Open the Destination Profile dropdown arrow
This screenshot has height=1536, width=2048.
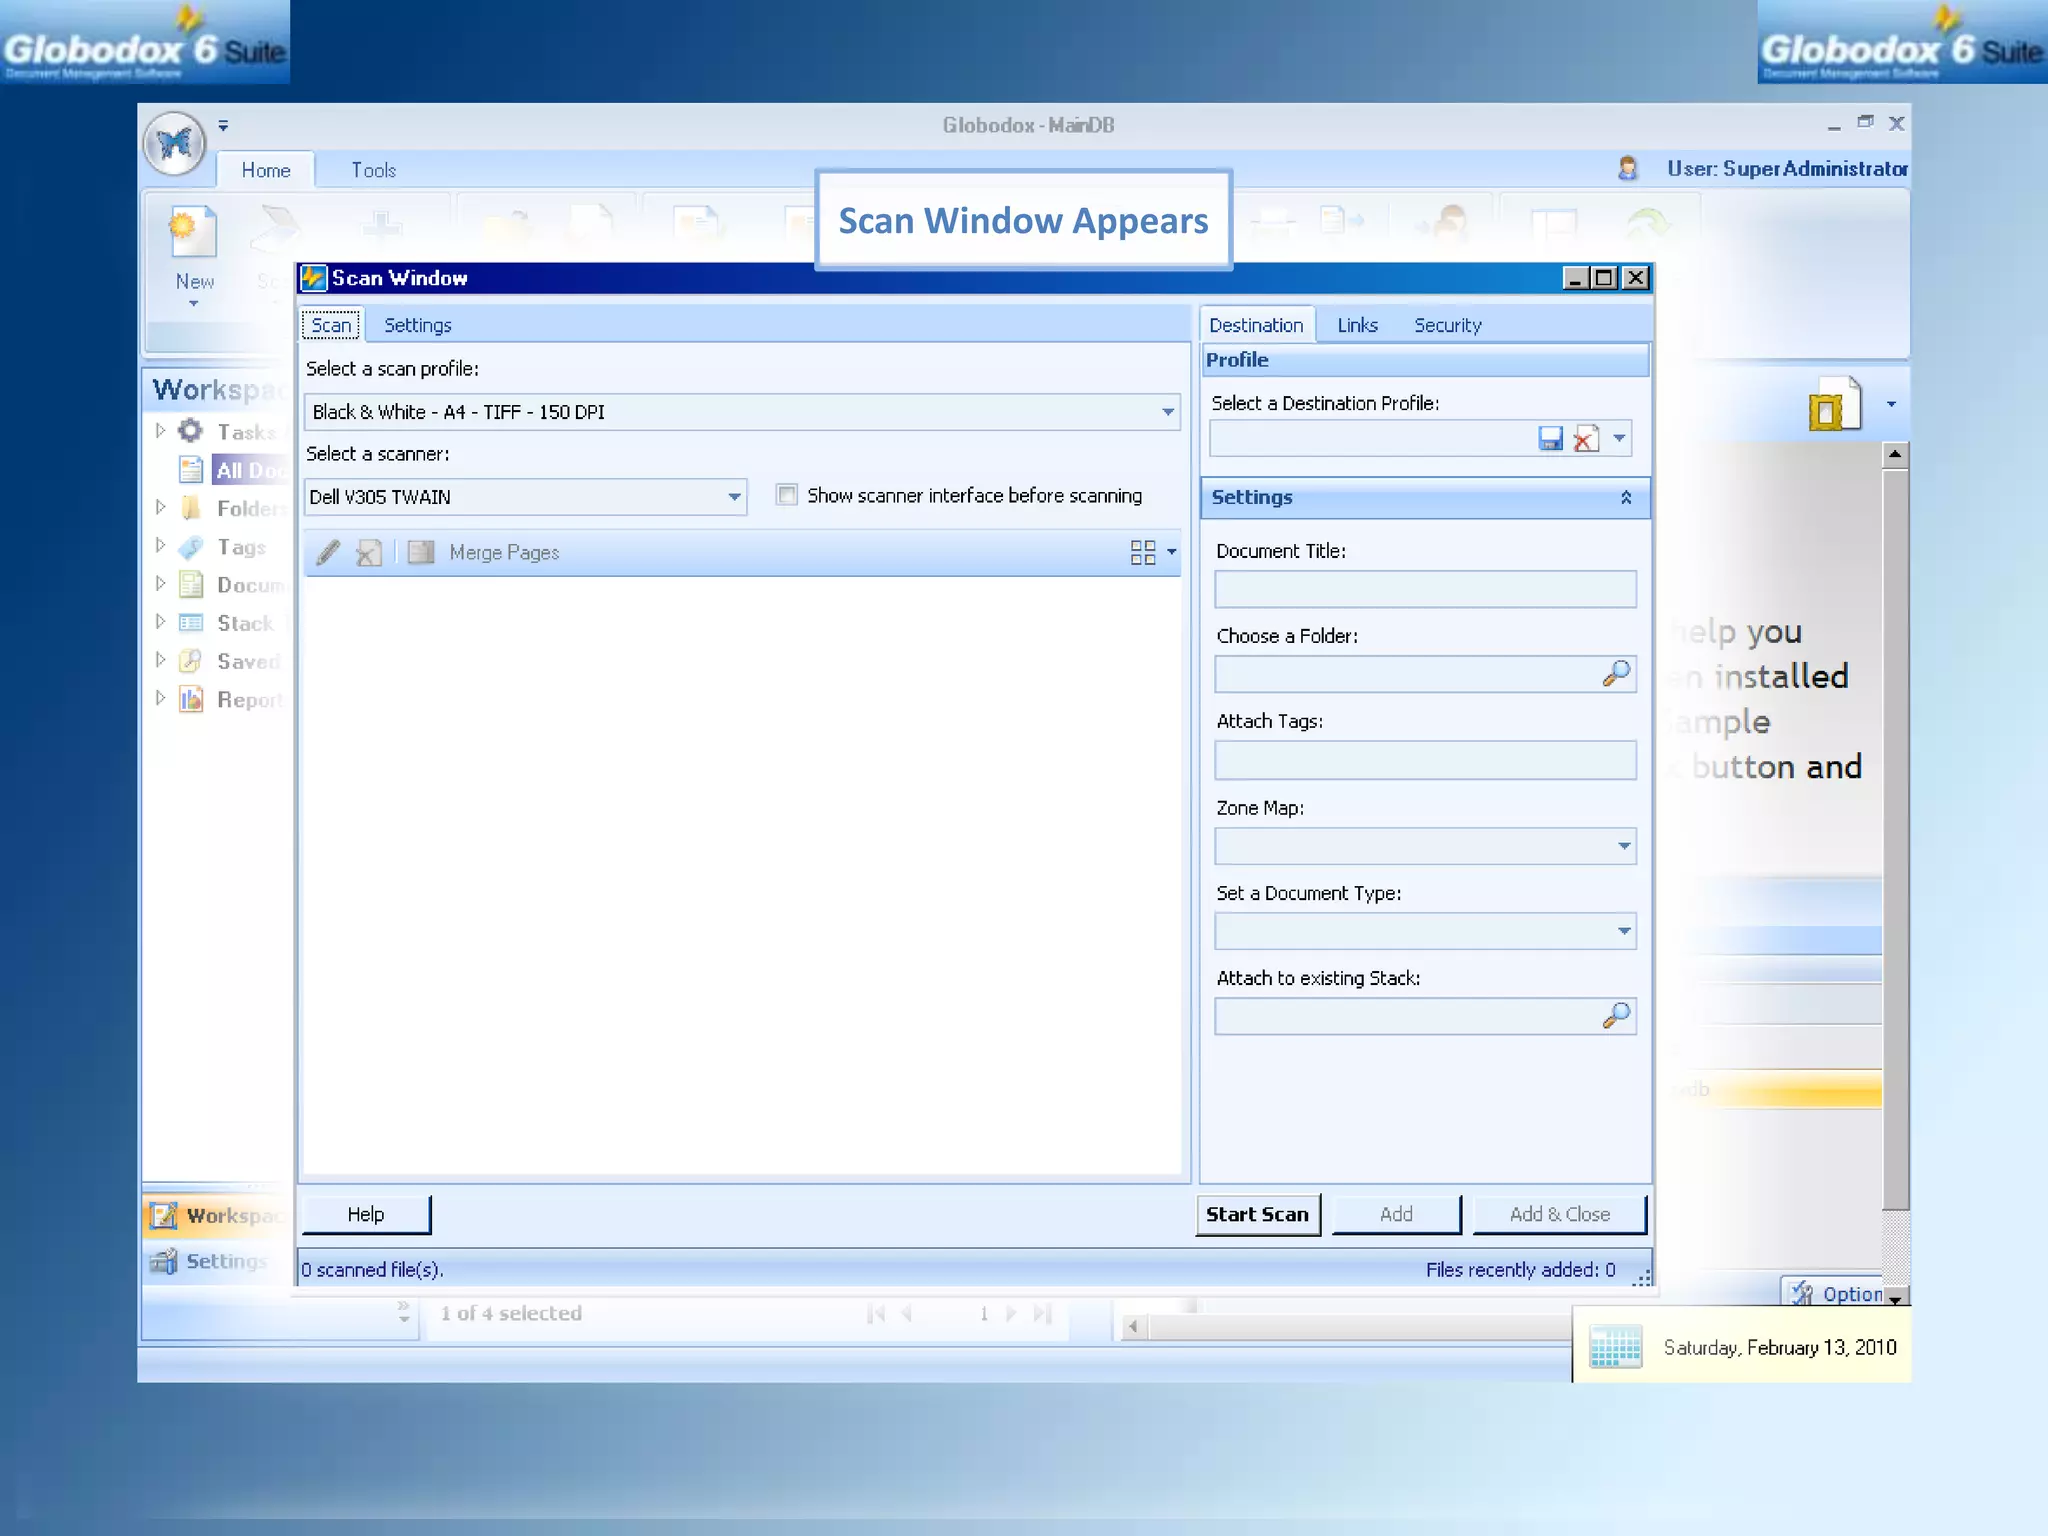(1619, 438)
